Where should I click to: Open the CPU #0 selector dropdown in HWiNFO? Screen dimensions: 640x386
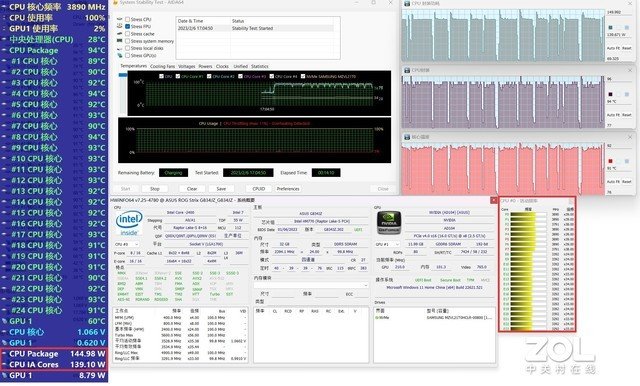pyautogui.click(x=127, y=244)
